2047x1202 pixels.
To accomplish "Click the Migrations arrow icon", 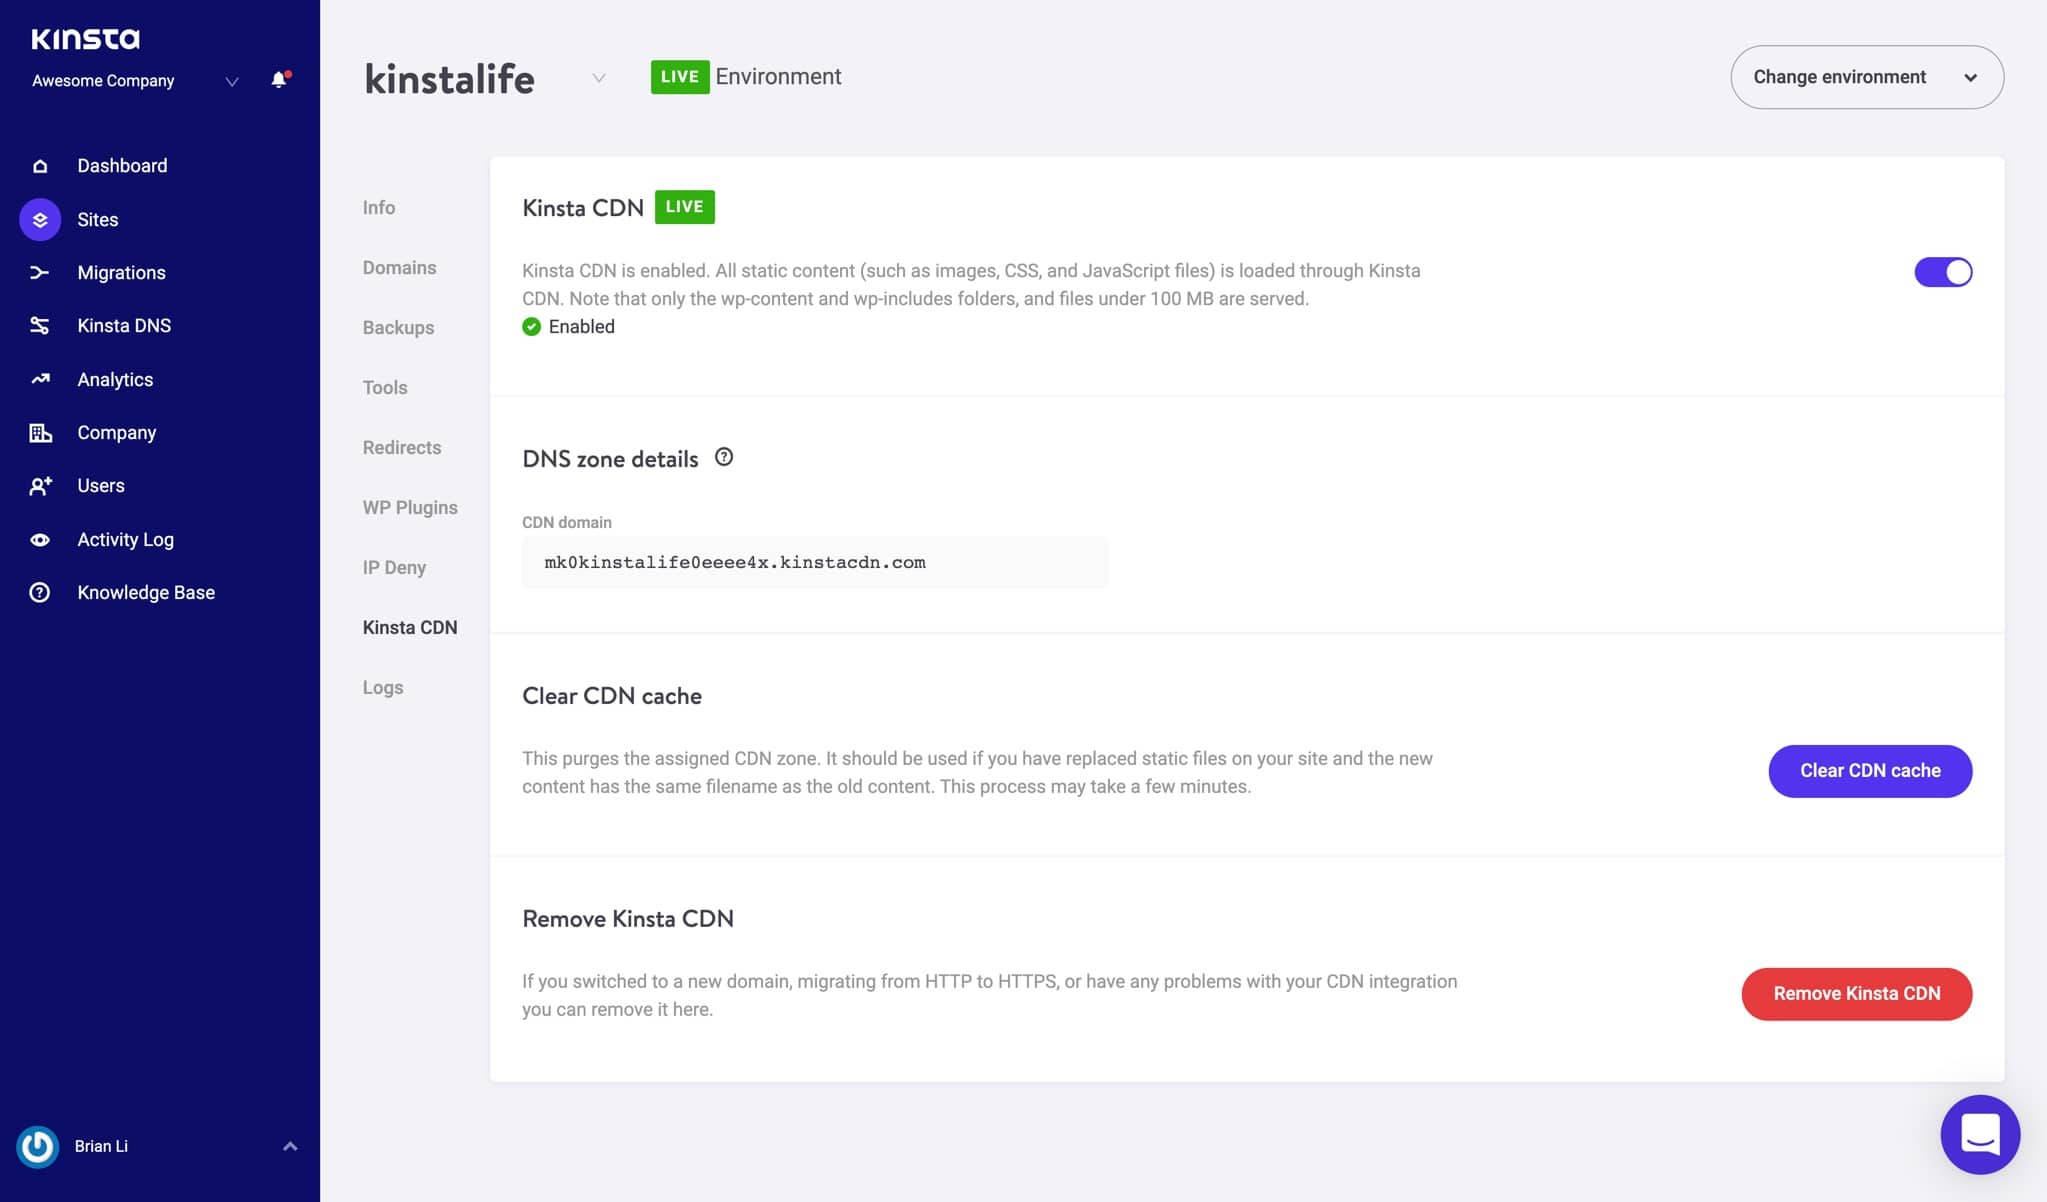I will click(40, 273).
